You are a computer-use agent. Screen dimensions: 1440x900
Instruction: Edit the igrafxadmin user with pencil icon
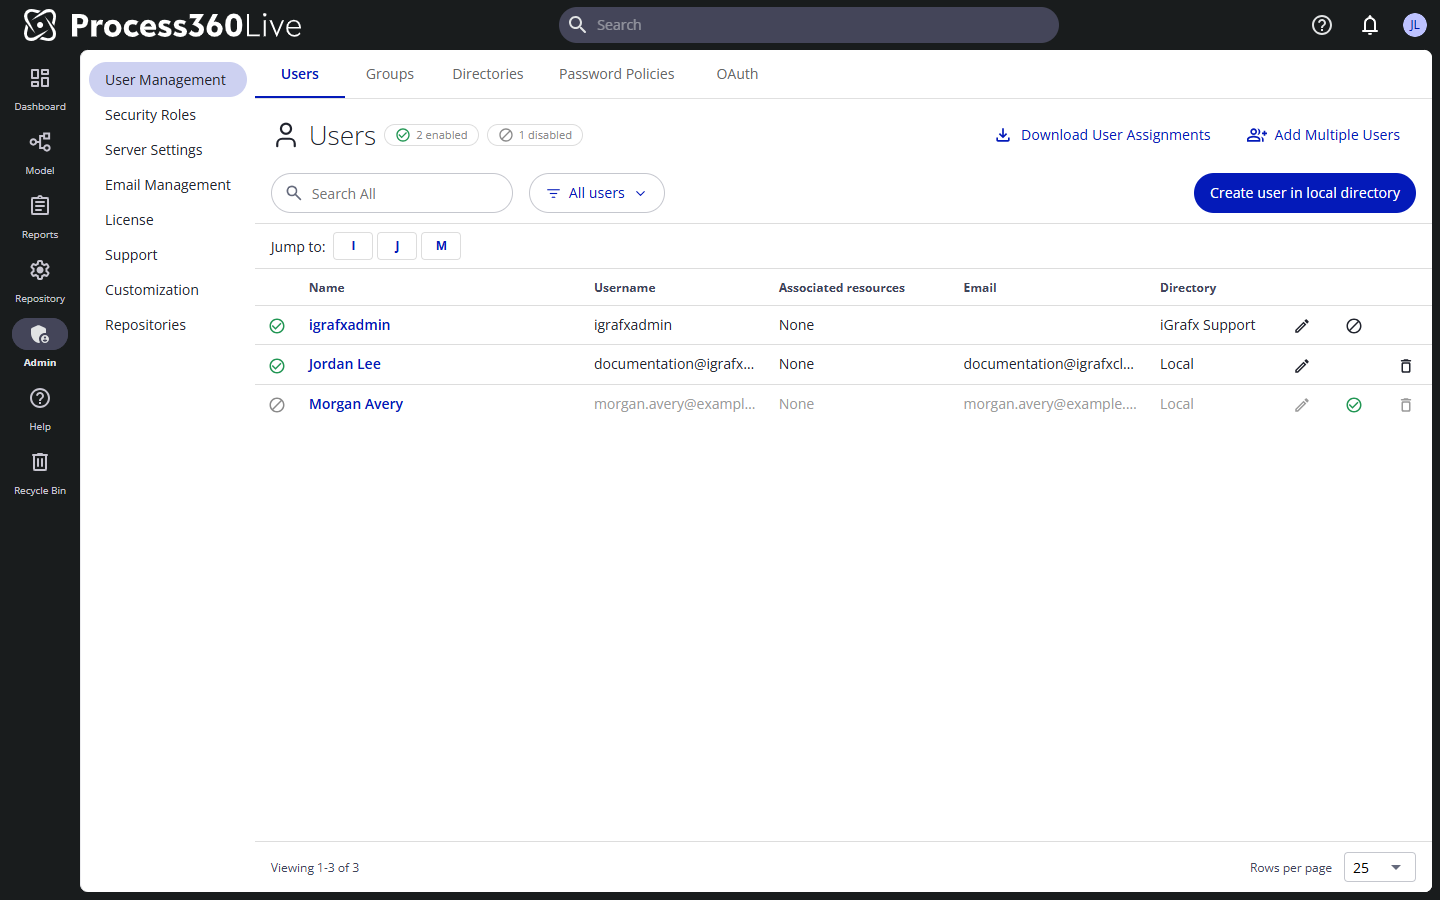[x=1302, y=326]
